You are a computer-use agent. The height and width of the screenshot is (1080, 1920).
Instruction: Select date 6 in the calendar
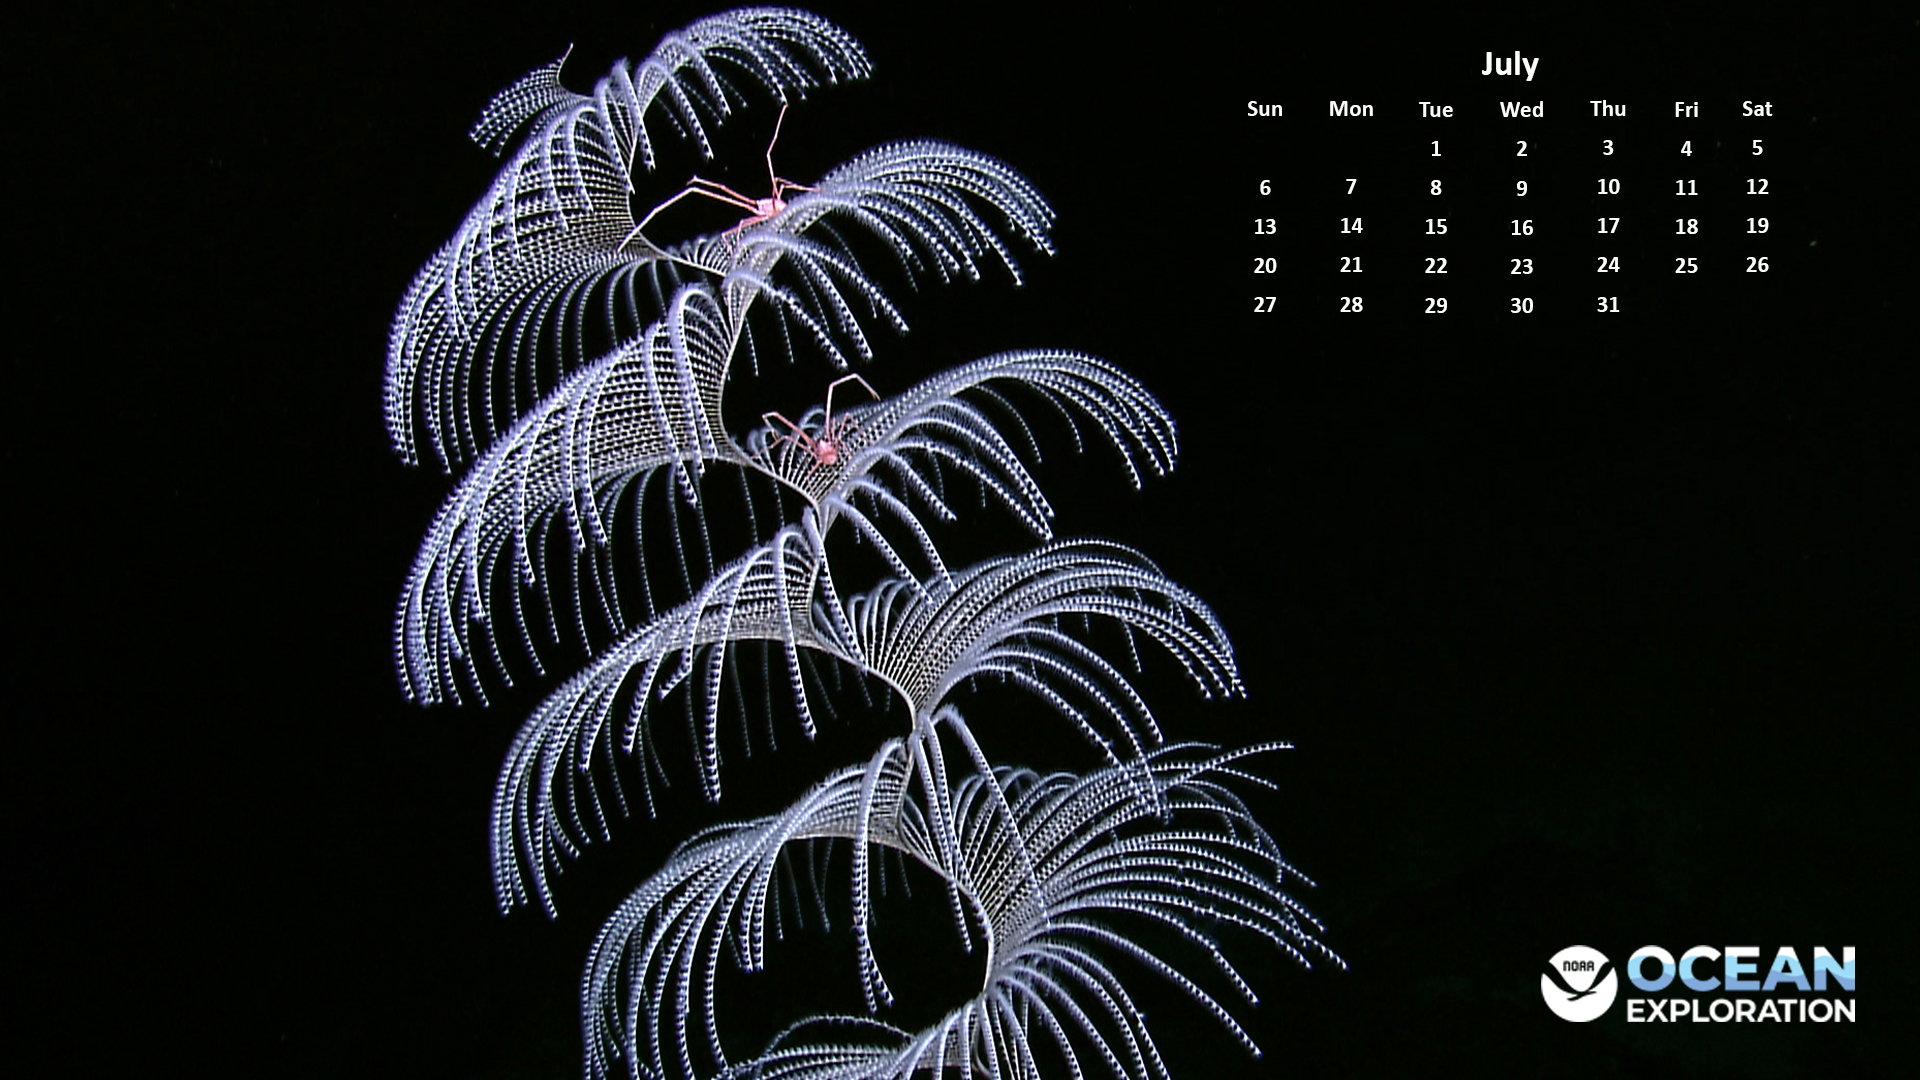pyautogui.click(x=1264, y=188)
